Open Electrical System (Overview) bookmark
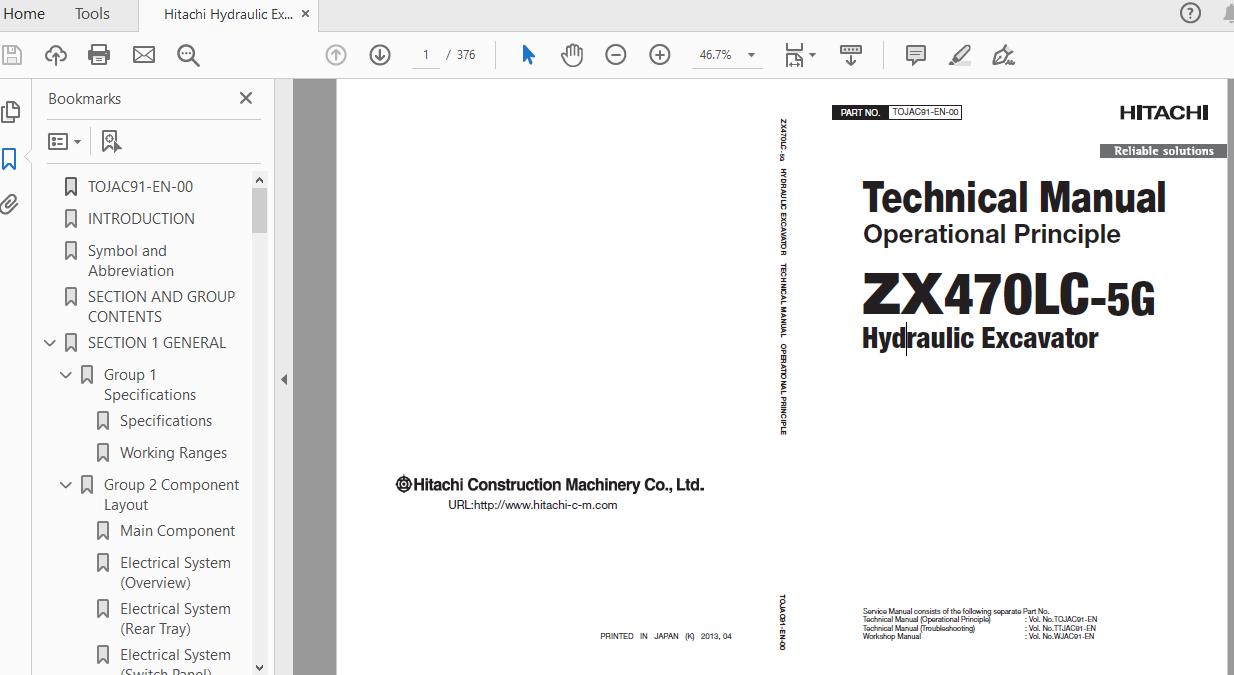This screenshot has height=675, width=1234. (175, 573)
